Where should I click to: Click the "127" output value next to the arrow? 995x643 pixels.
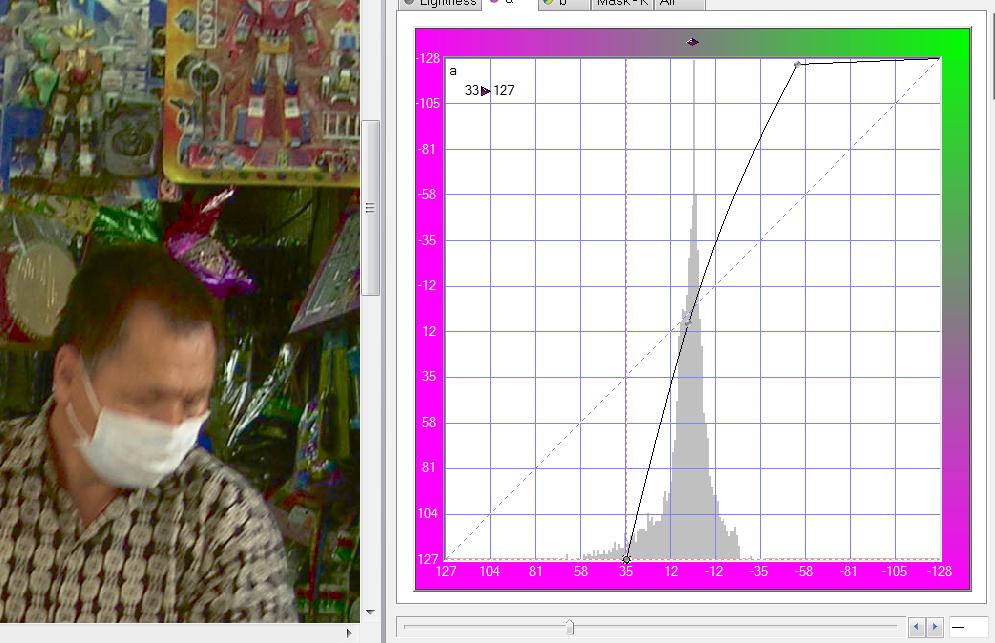(x=504, y=91)
